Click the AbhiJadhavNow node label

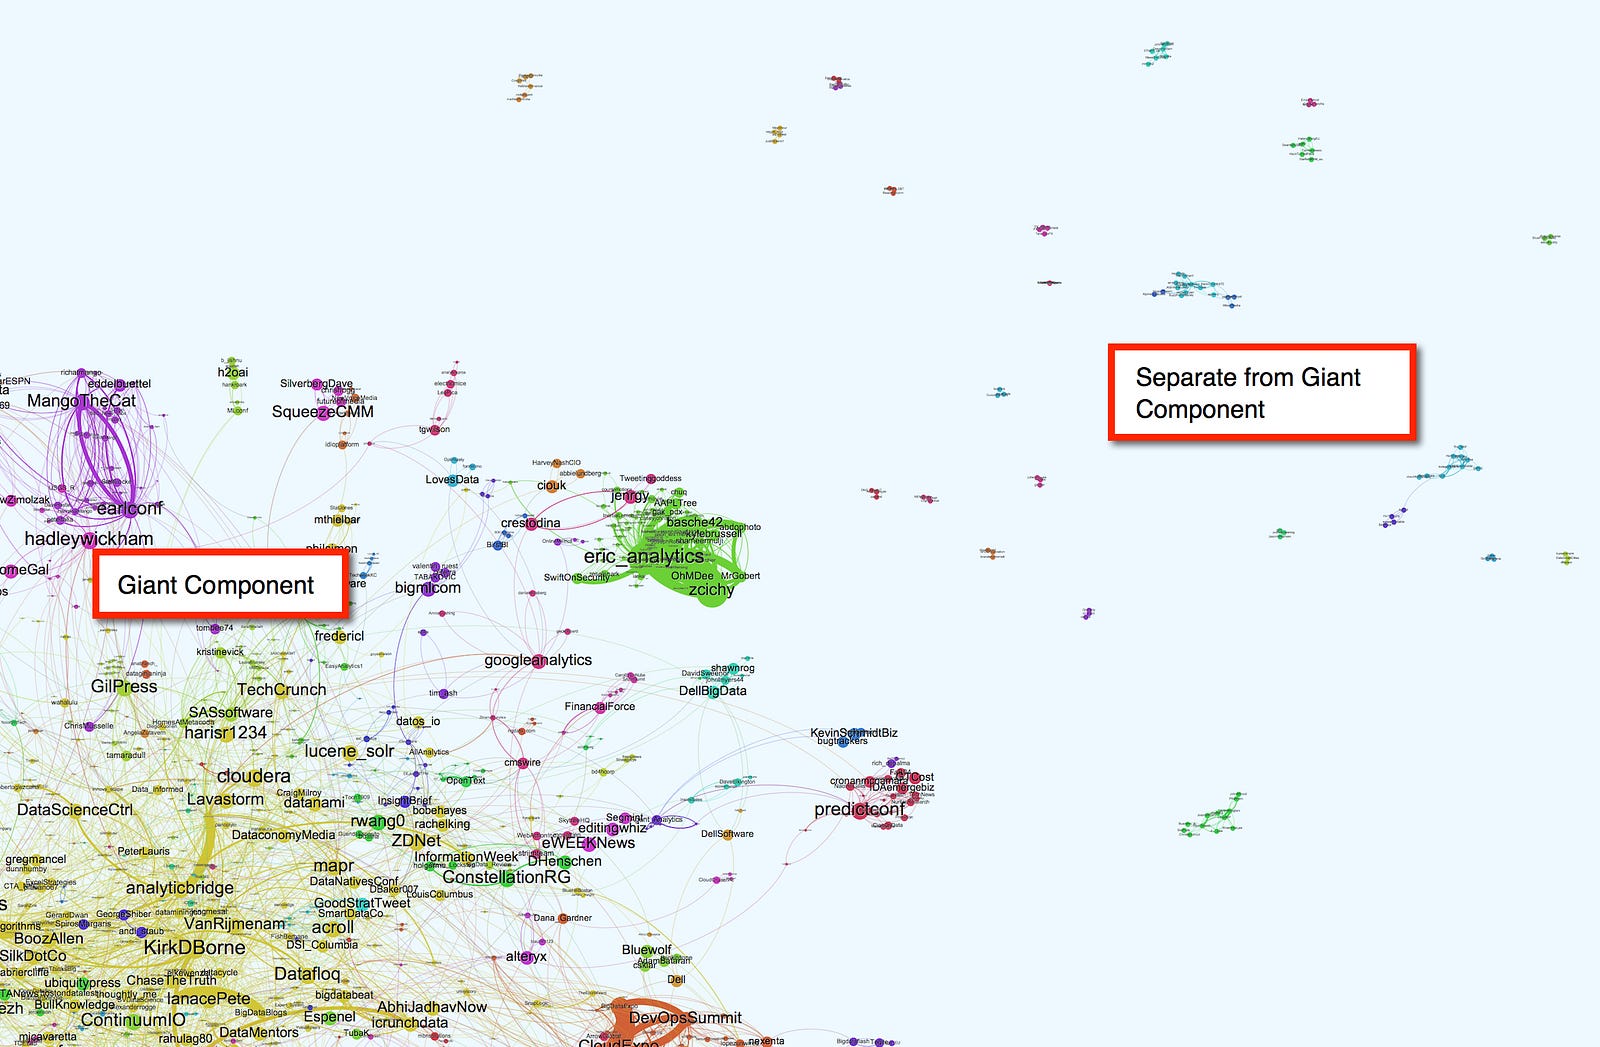point(432,1008)
